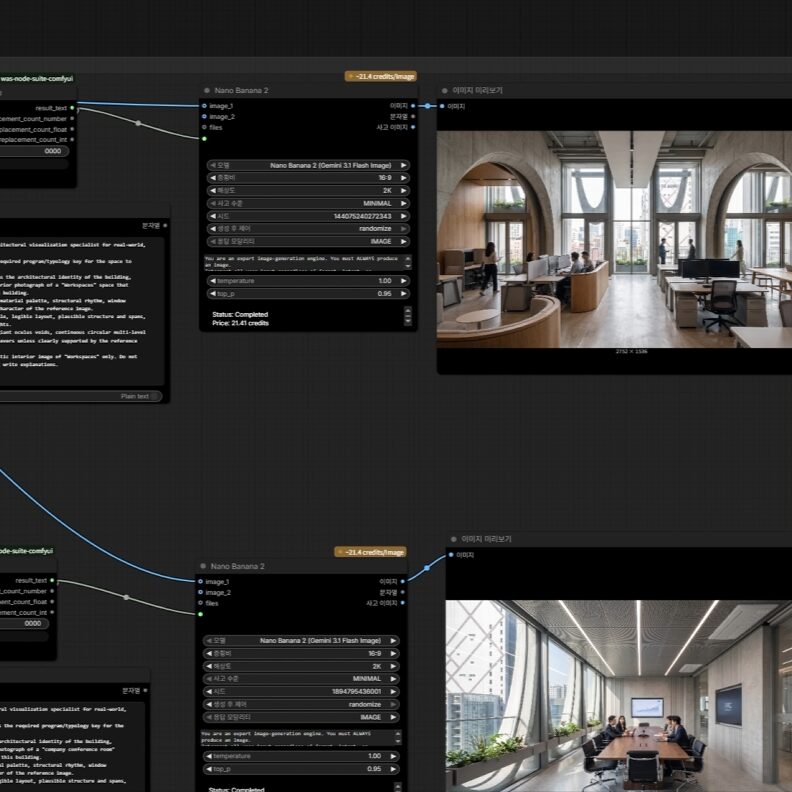Click files input slot on lower Nano Banana 2 node
The height and width of the screenshot is (792, 792).
tap(201, 603)
